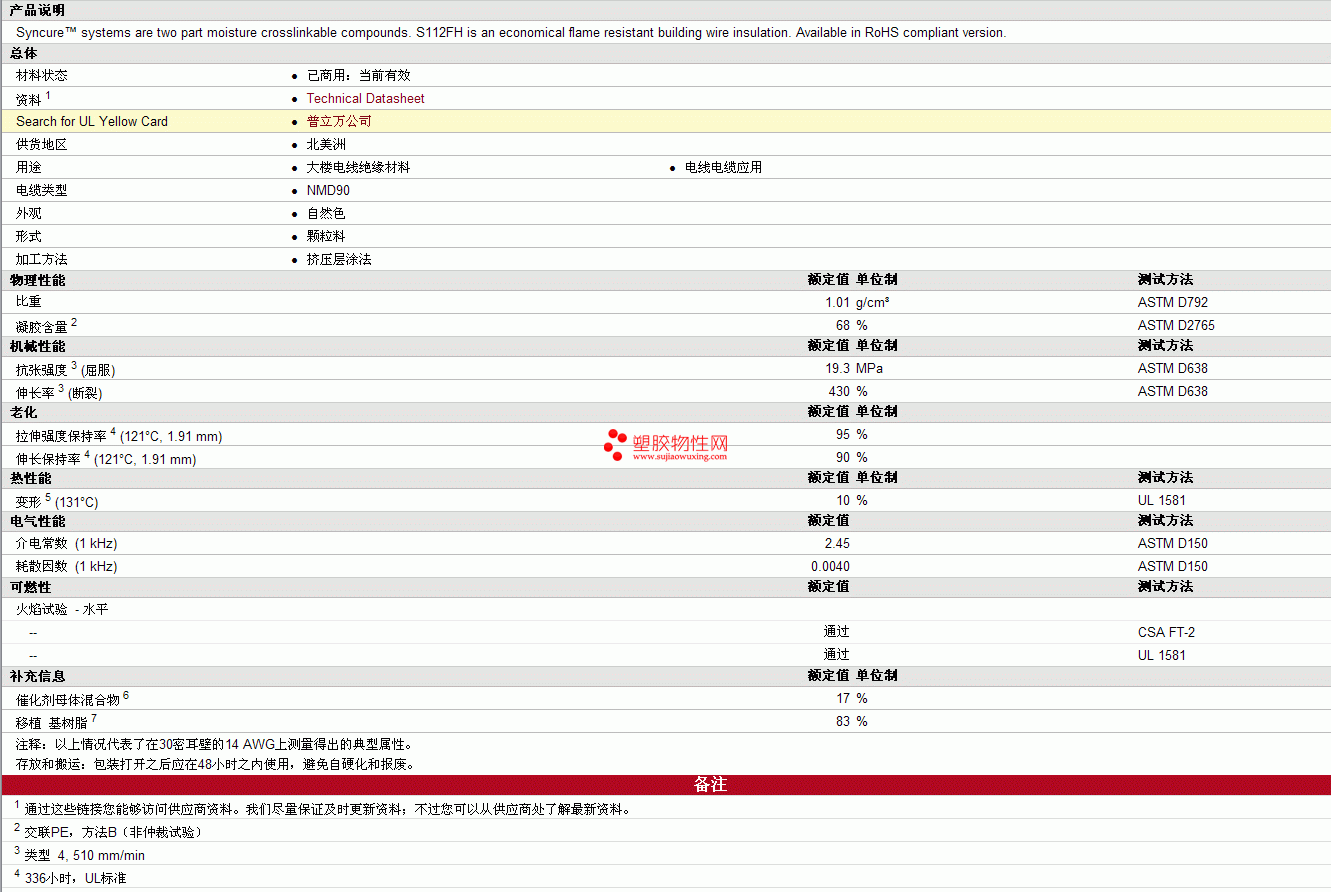Viewport: 1331px width, 892px height.
Task: Click the 大楼电线绝缘材料 usage entry
Action: (x=358, y=167)
